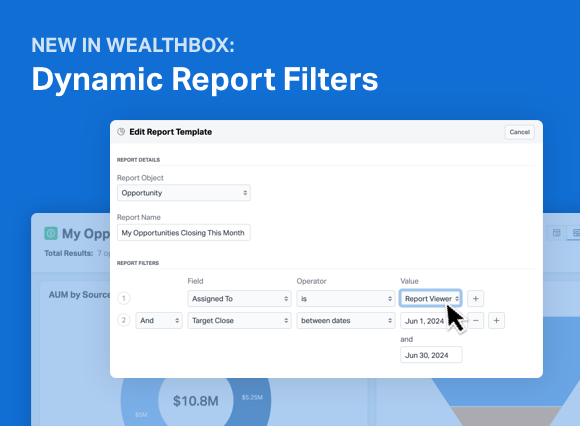
Task: Remove filter row 2 with minus button
Action: pyautogui.click(x=476, y=321)
